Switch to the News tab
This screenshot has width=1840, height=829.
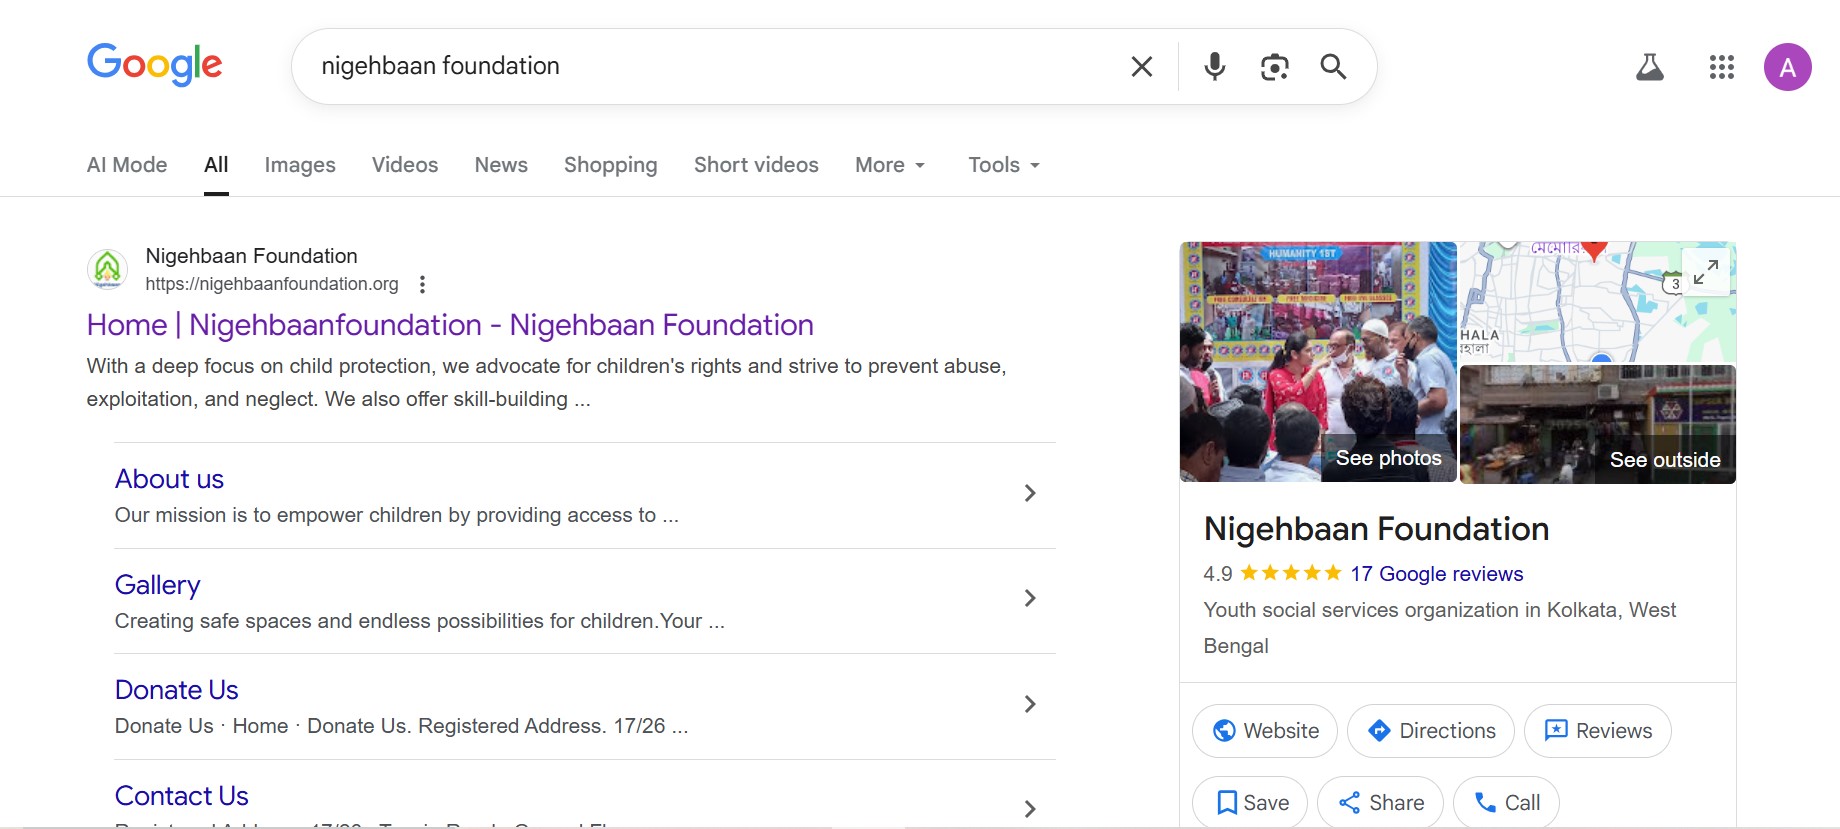tap(501, 165)
